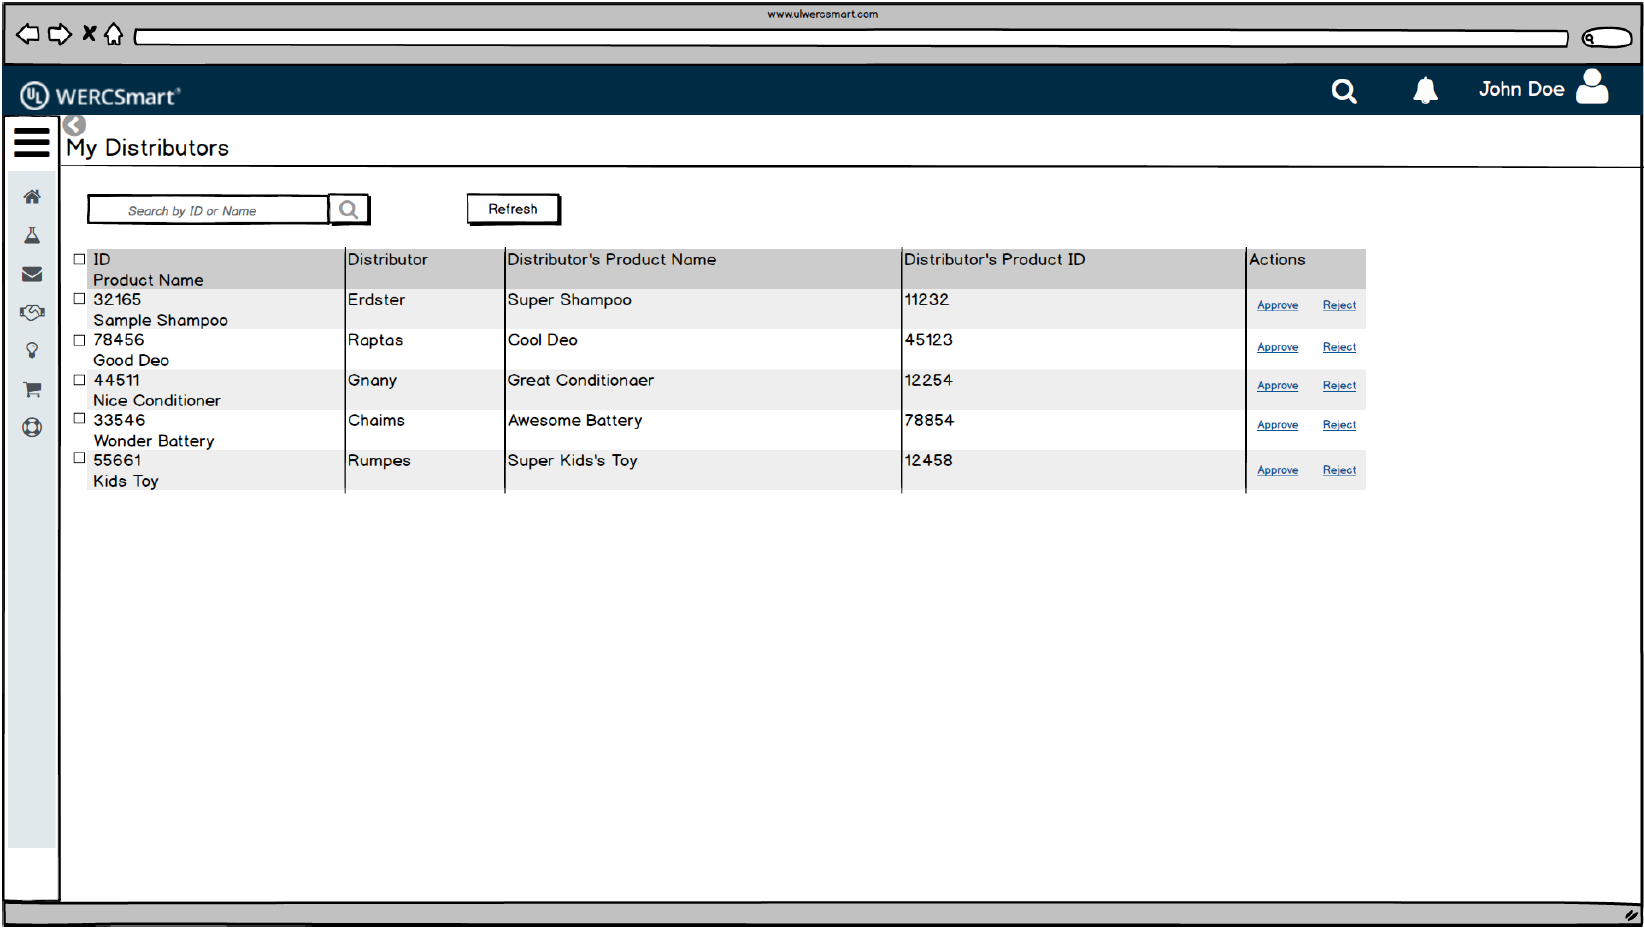Reject the Awesome Battery distributor row
Image resolution: width=1644 pixels, height=929 pixels.
tap(1339, 425)
